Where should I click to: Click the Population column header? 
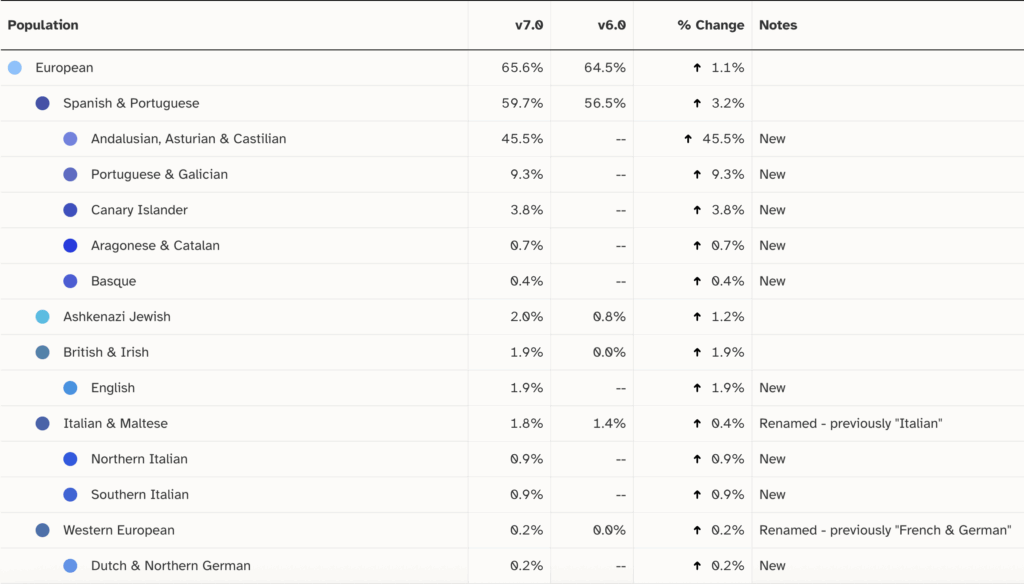[x=43, y=25]
